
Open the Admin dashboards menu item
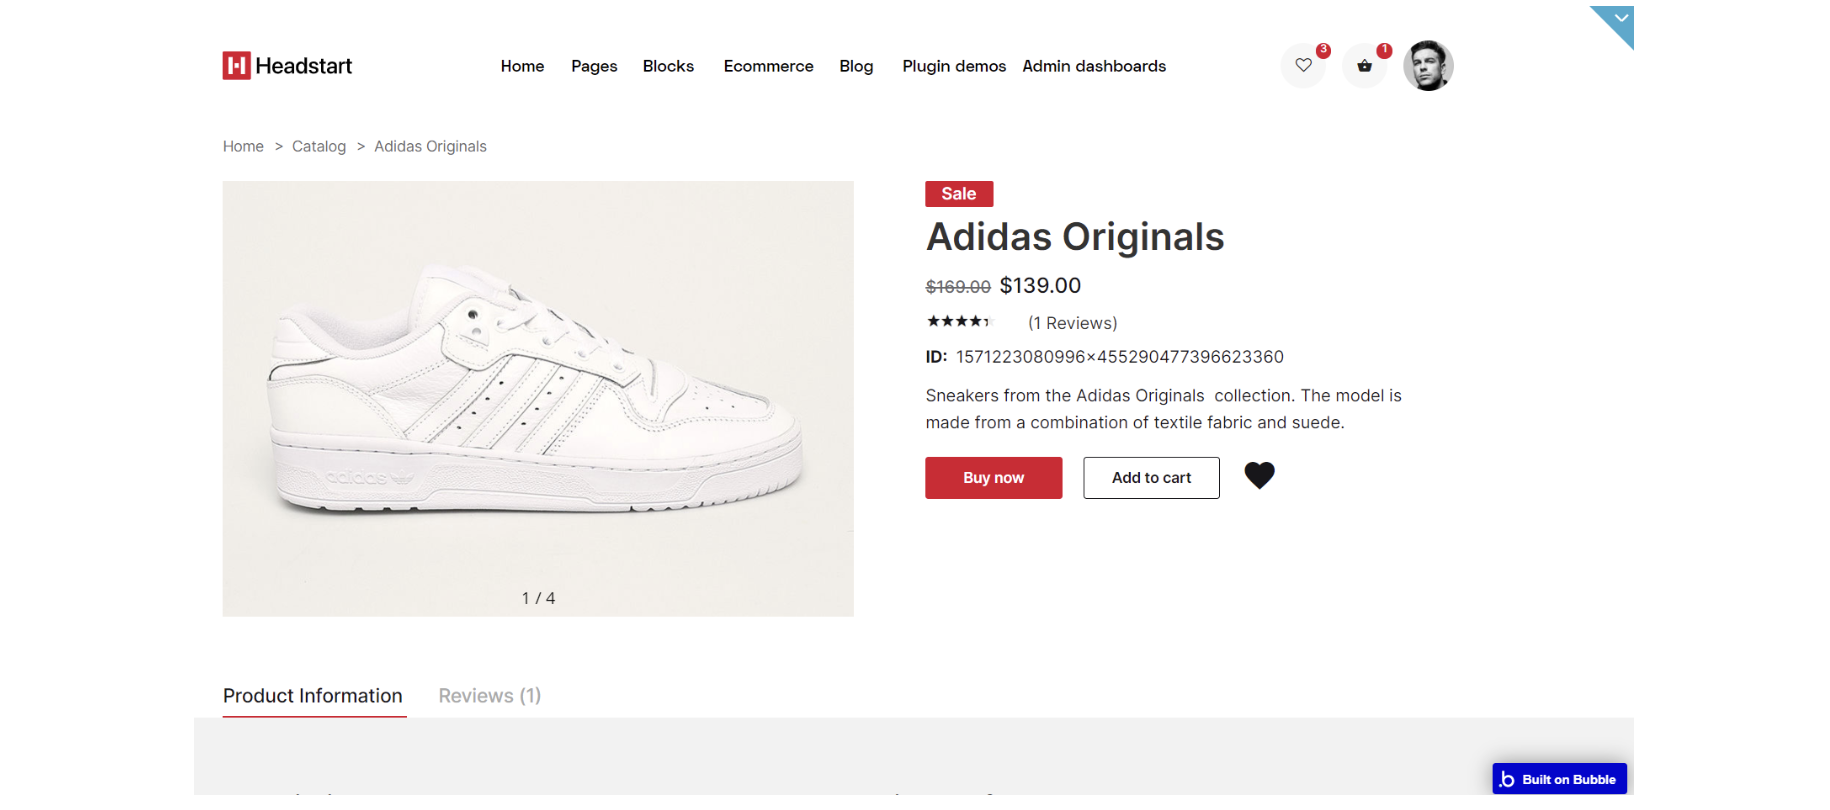(x=1094, y=66)
